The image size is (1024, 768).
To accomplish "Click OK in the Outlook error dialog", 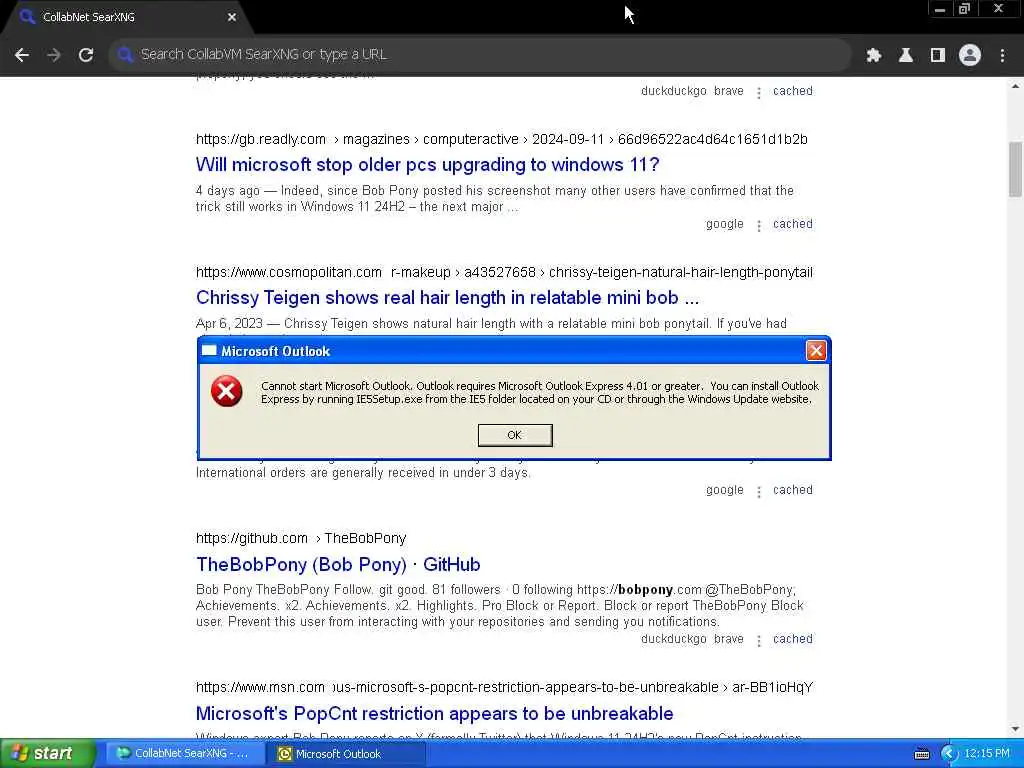I will (x=515, y=435).
